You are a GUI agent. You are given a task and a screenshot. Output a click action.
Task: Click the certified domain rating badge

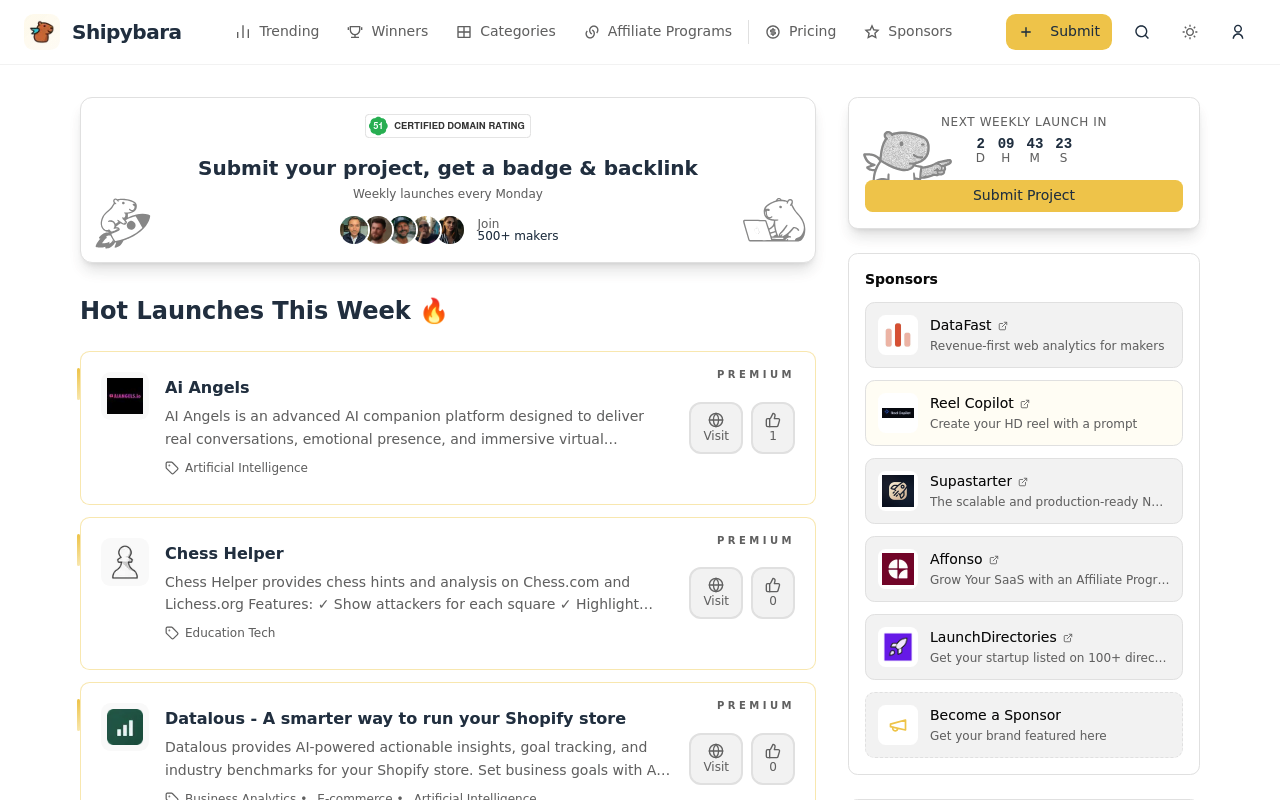(x=448, y=126)
